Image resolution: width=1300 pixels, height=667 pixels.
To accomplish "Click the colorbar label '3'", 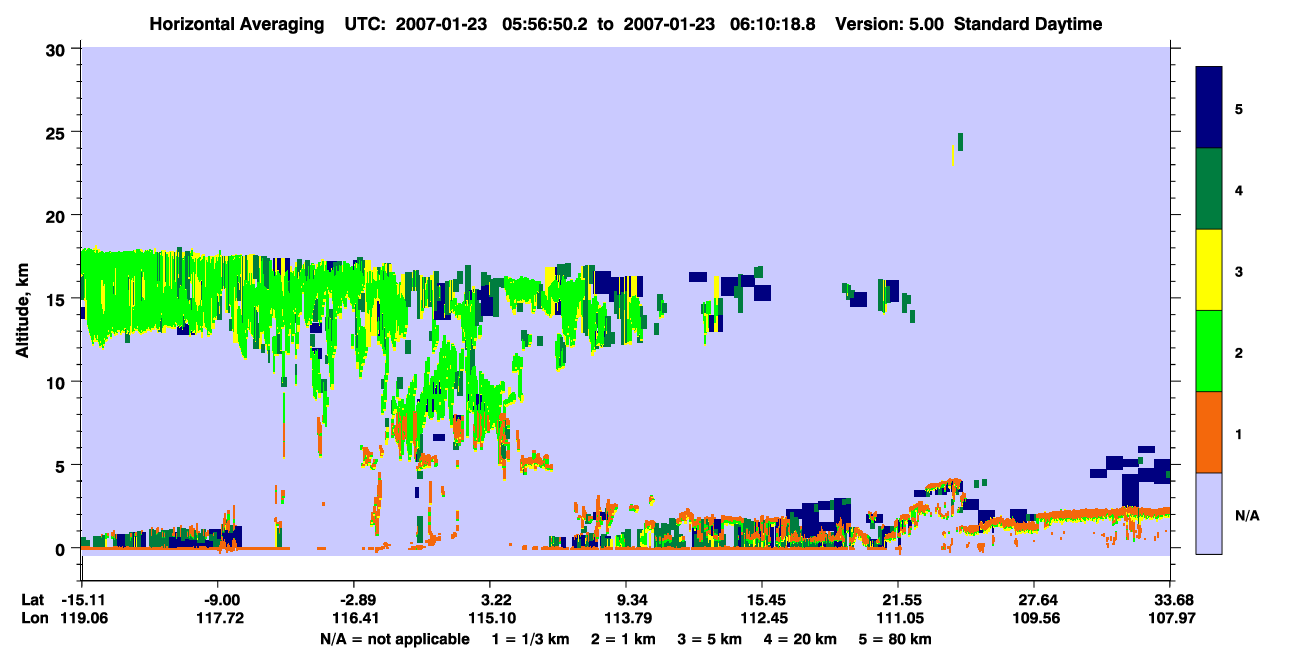I will pyautogui.click(x=1239, y=271).
